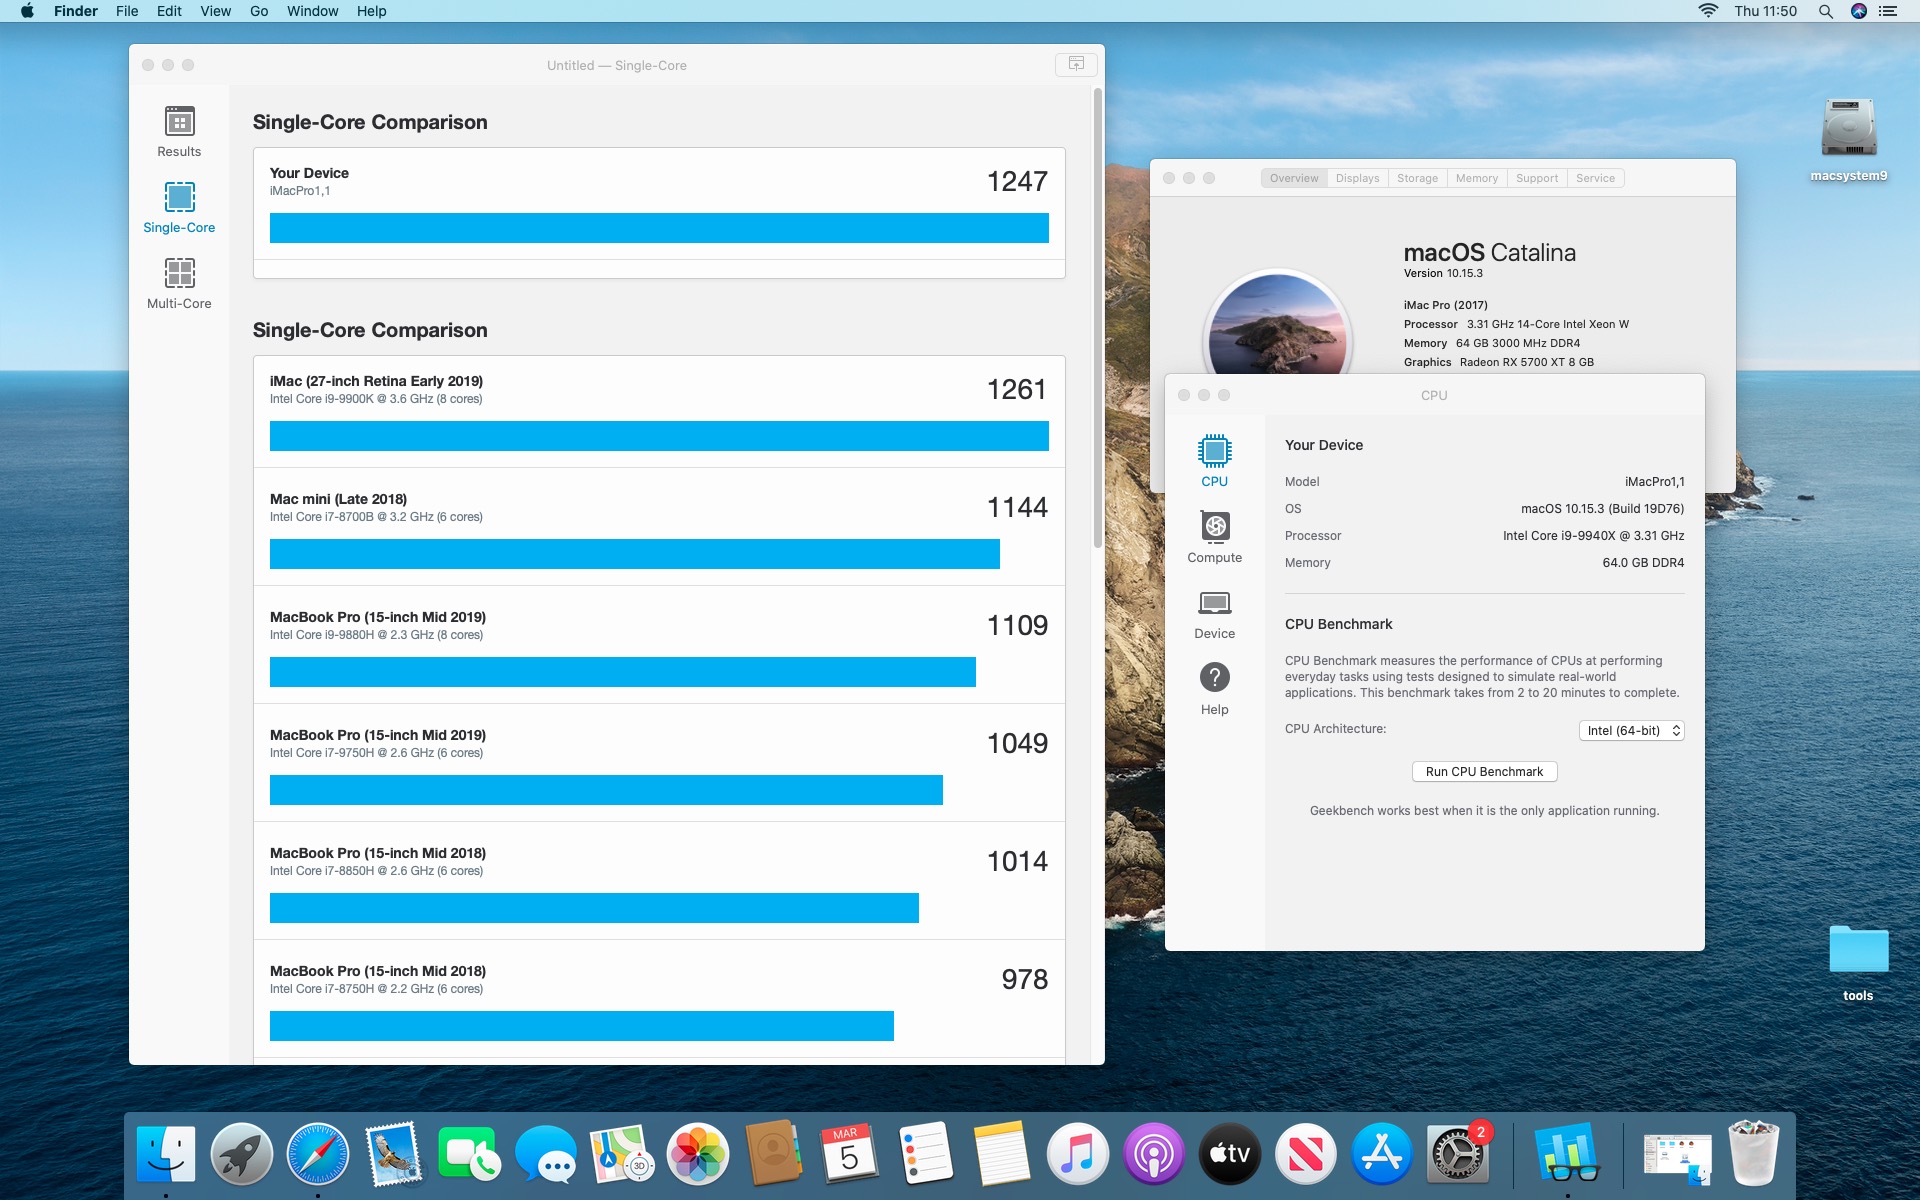Open the CPU Architecture dropdown
Image resolution: width=1920 pixels, height=1200 pixels.
coord(1631,731)
